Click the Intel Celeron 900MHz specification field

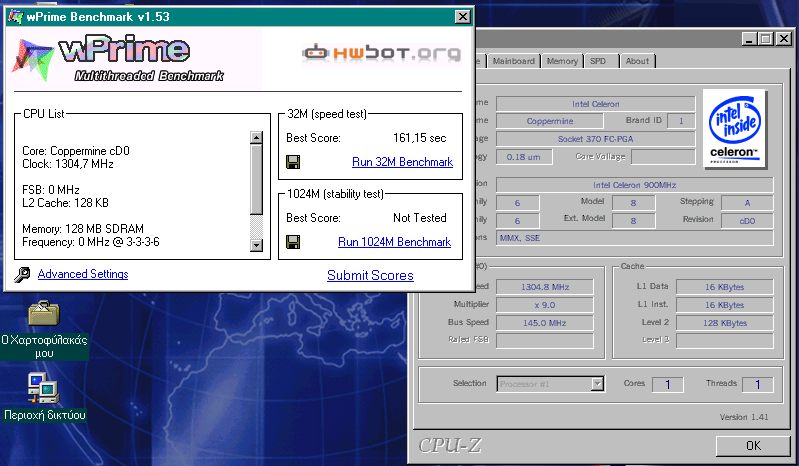[634, 185]
